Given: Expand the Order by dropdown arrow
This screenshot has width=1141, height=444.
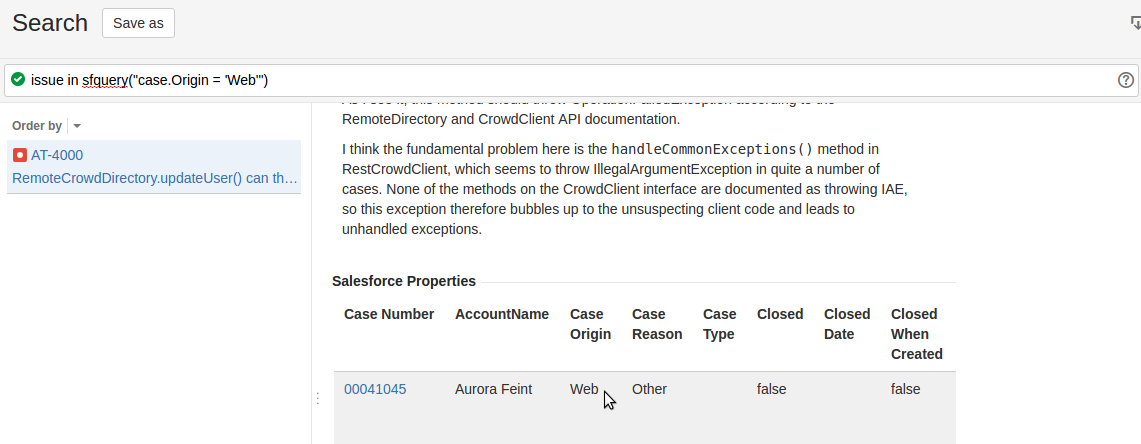Looking at the screenshot, I should 77,126.
